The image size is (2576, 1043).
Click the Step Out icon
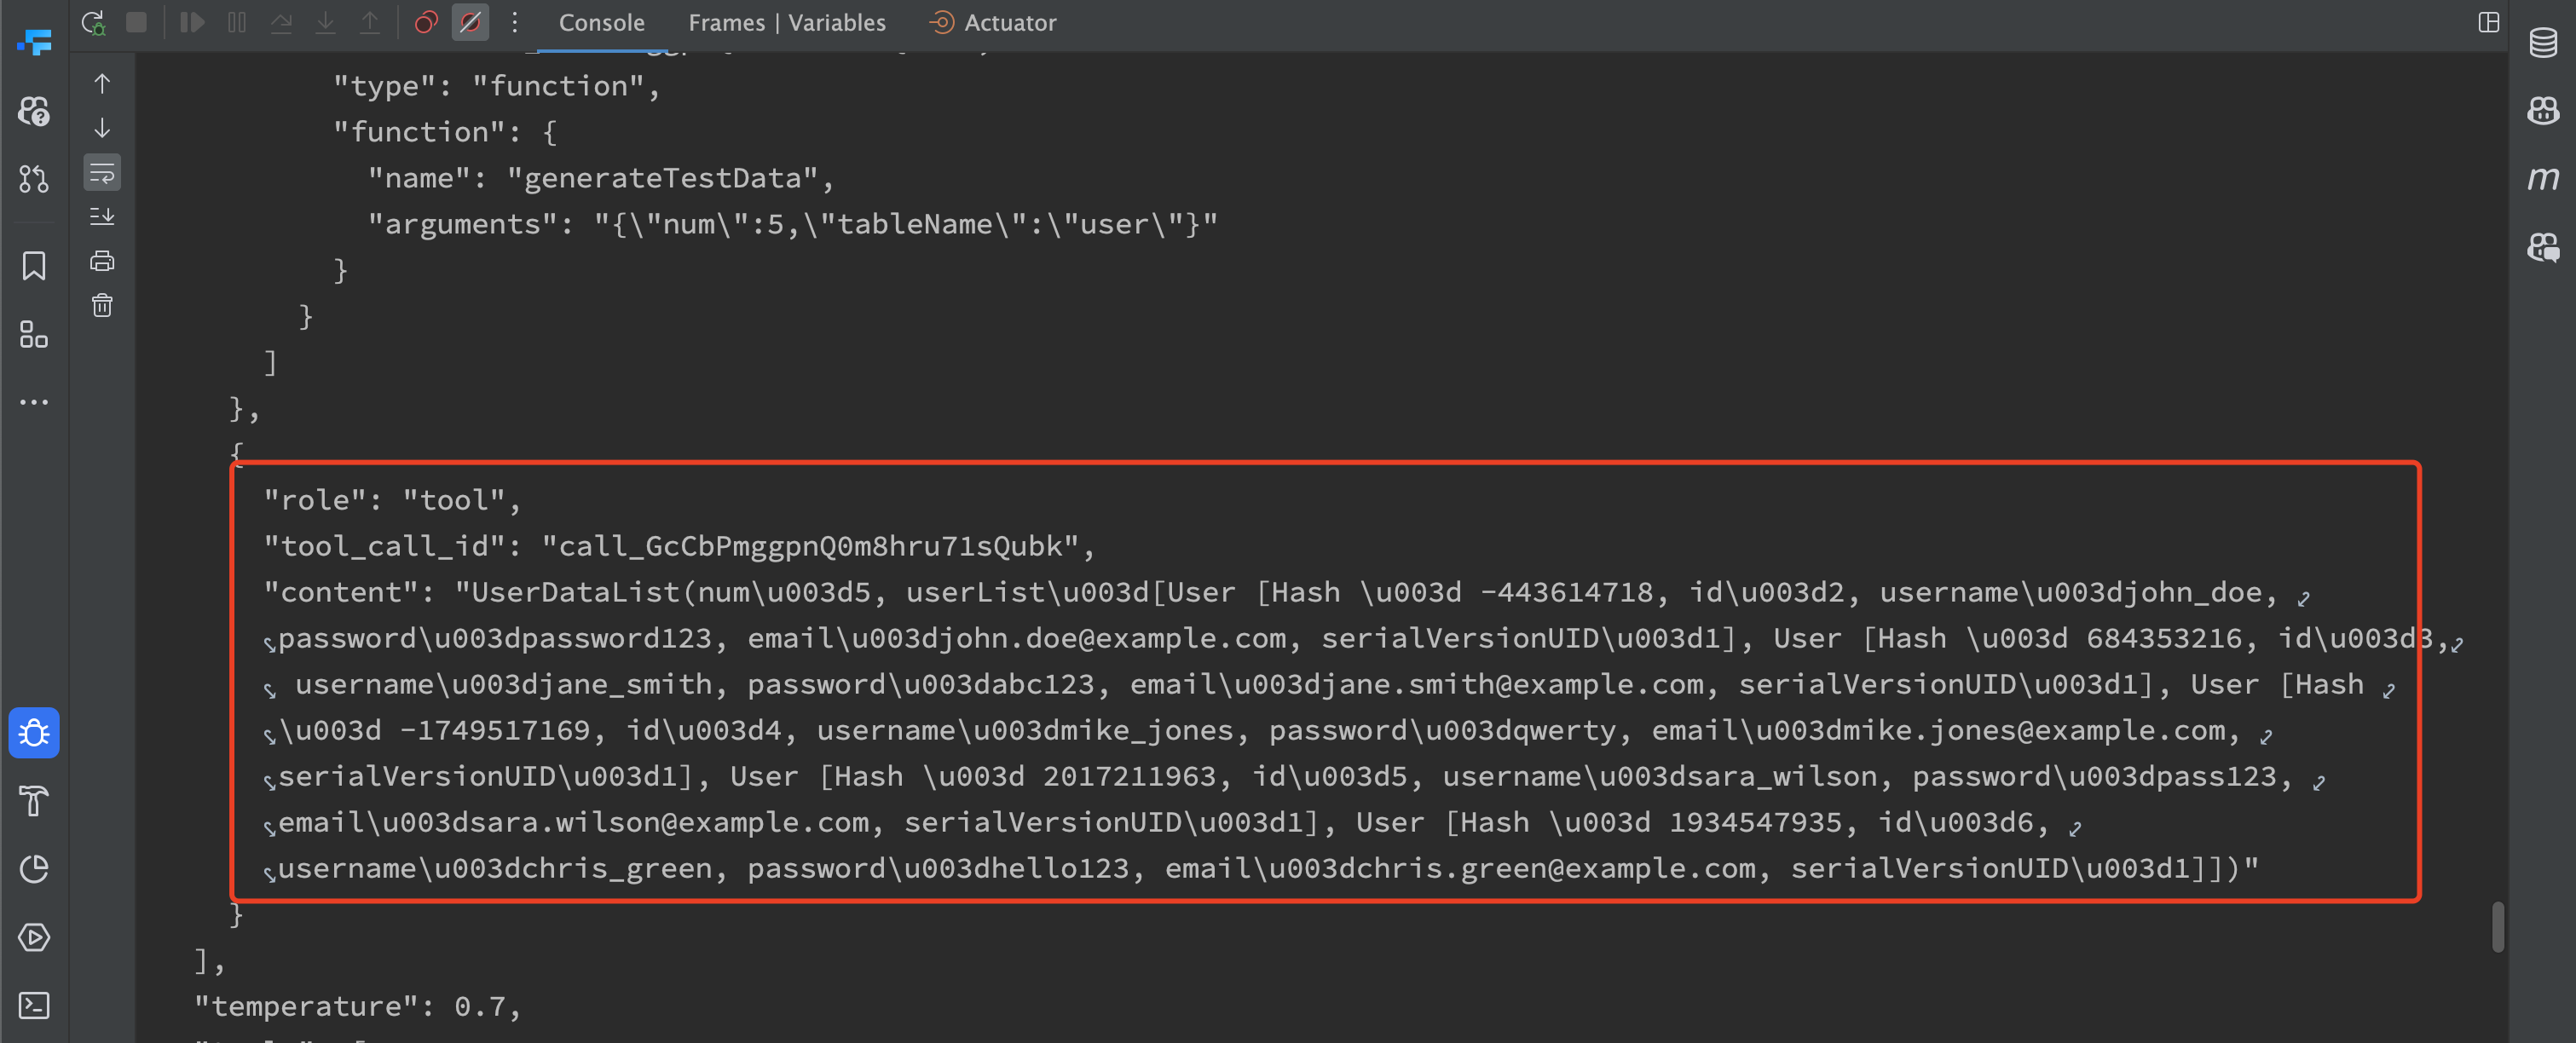pyautogui.click(x=370, y=22)
